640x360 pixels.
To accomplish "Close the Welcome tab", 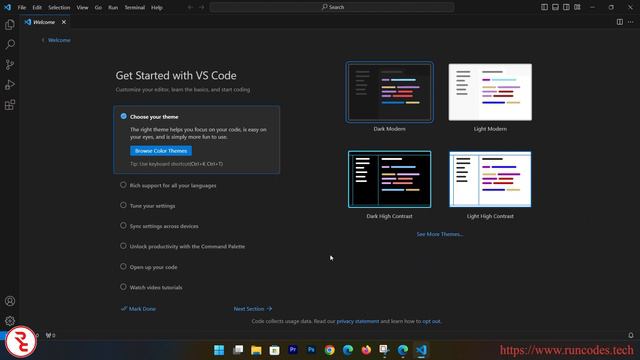I will pos(64,22).
